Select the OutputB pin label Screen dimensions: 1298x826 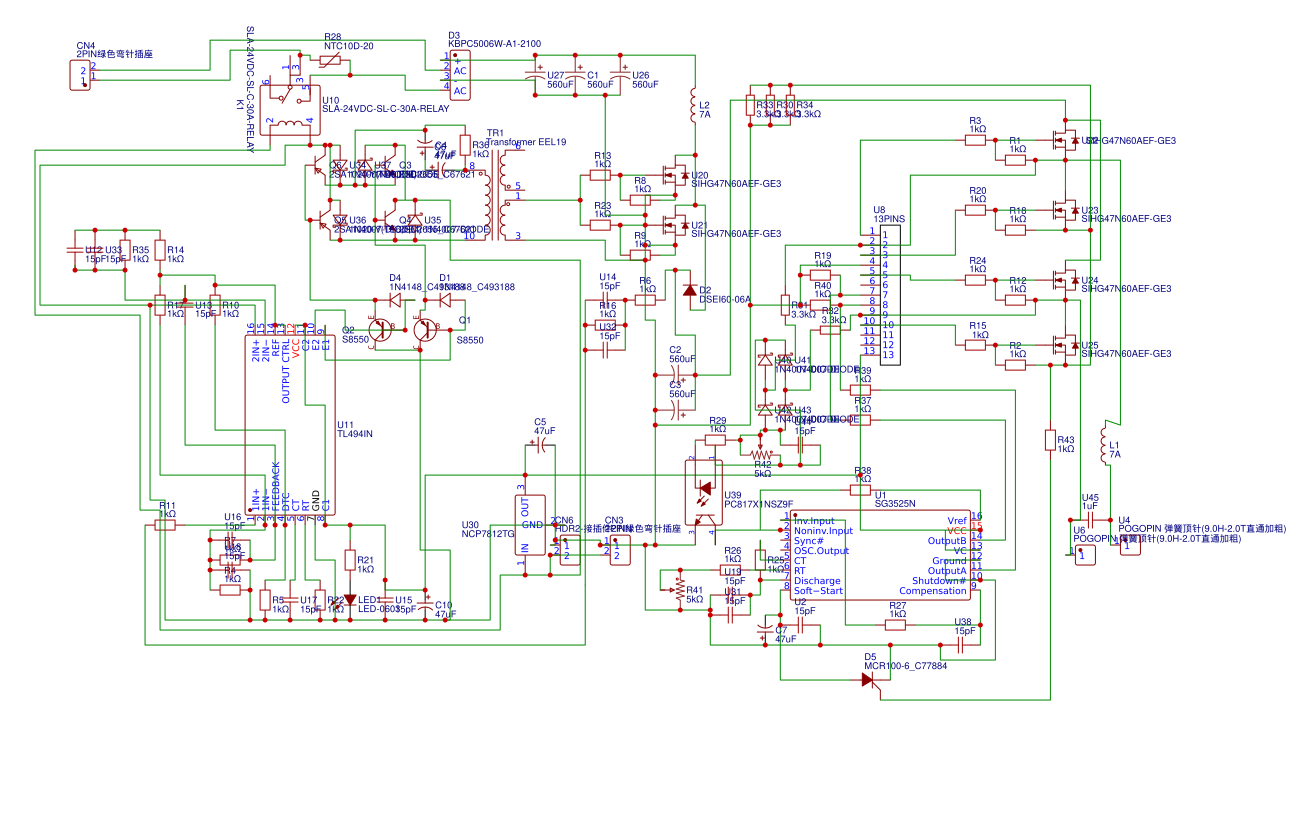(x=947, y=541)
